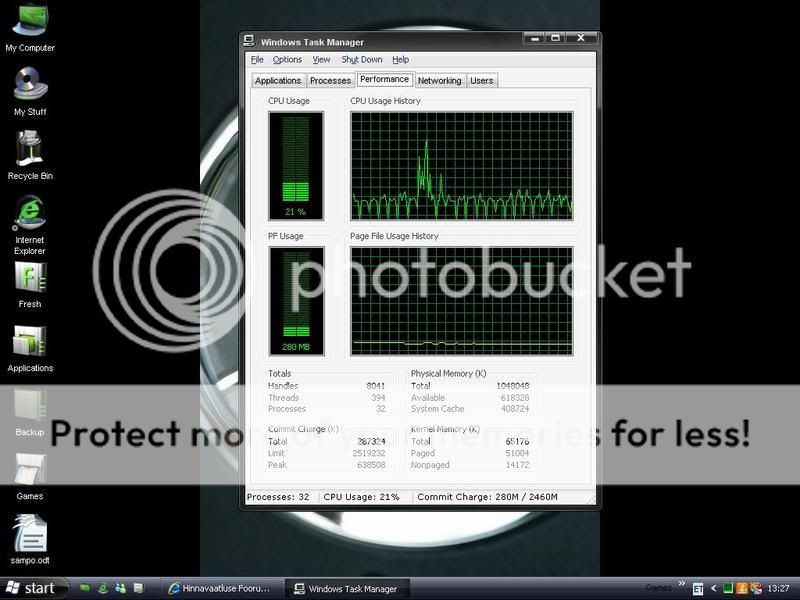
Task: Expand the Games toolbar chevron
Action: (x=682, y=583)
